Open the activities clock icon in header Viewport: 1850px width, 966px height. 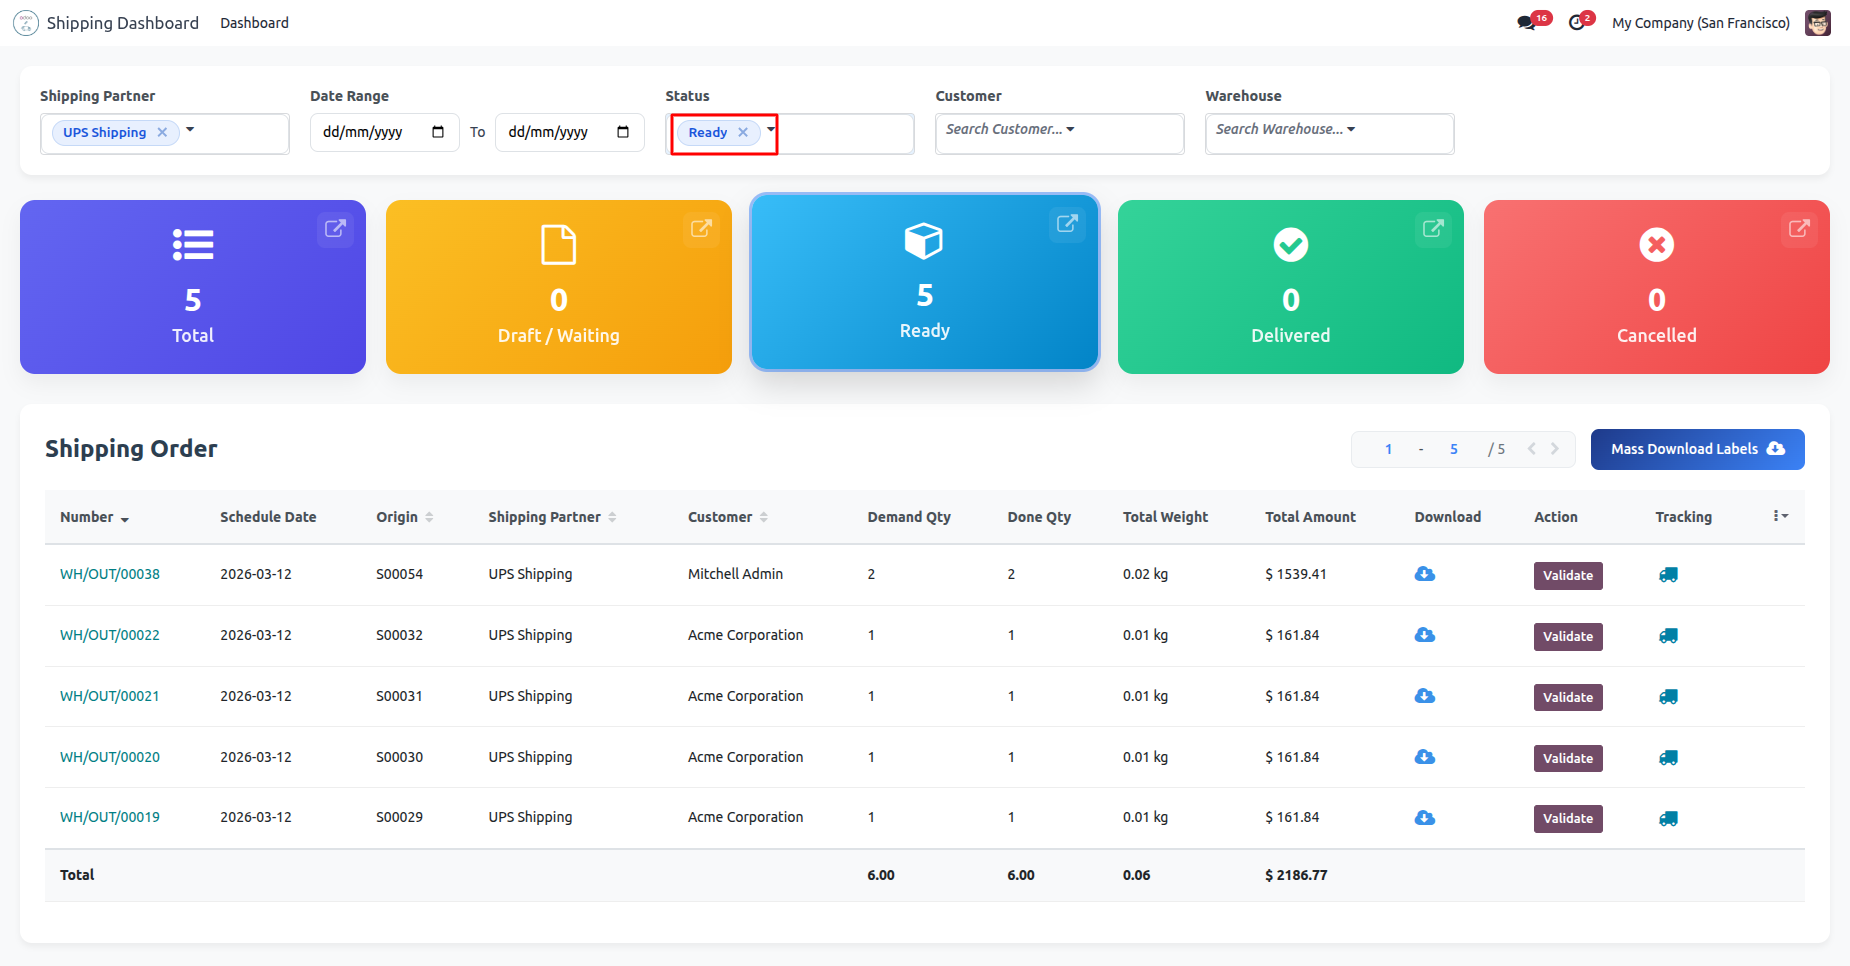1577,23
